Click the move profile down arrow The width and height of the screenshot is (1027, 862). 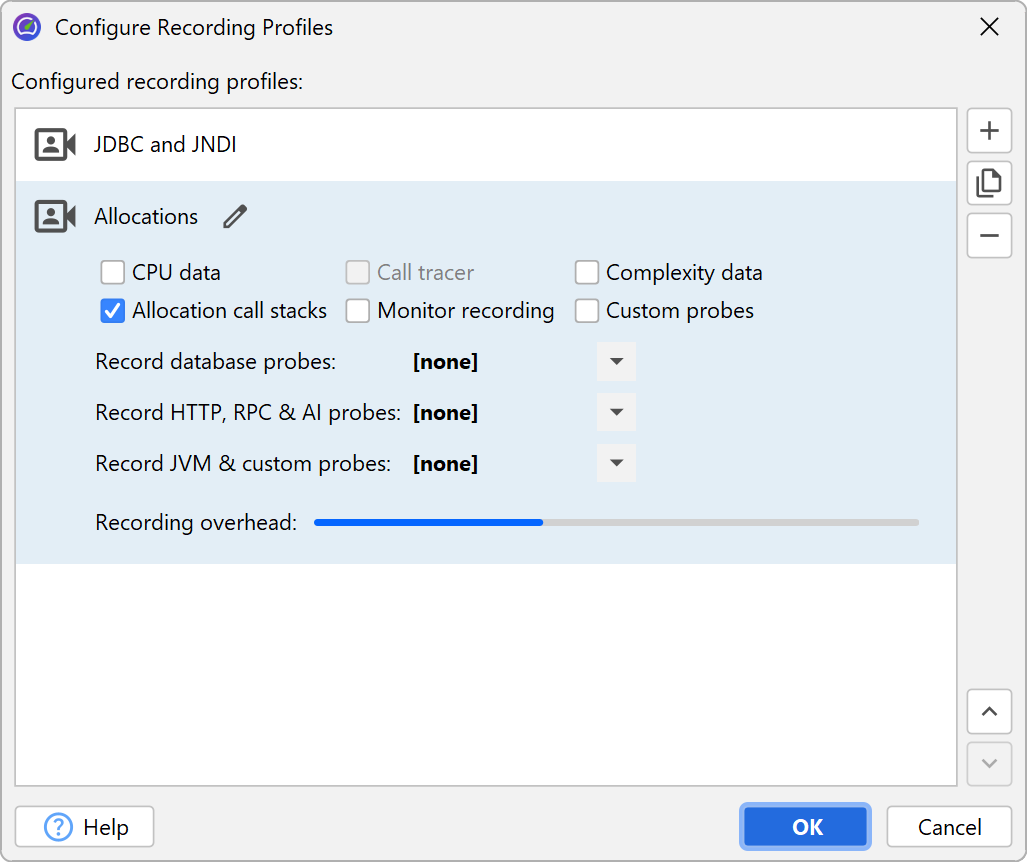989,764
